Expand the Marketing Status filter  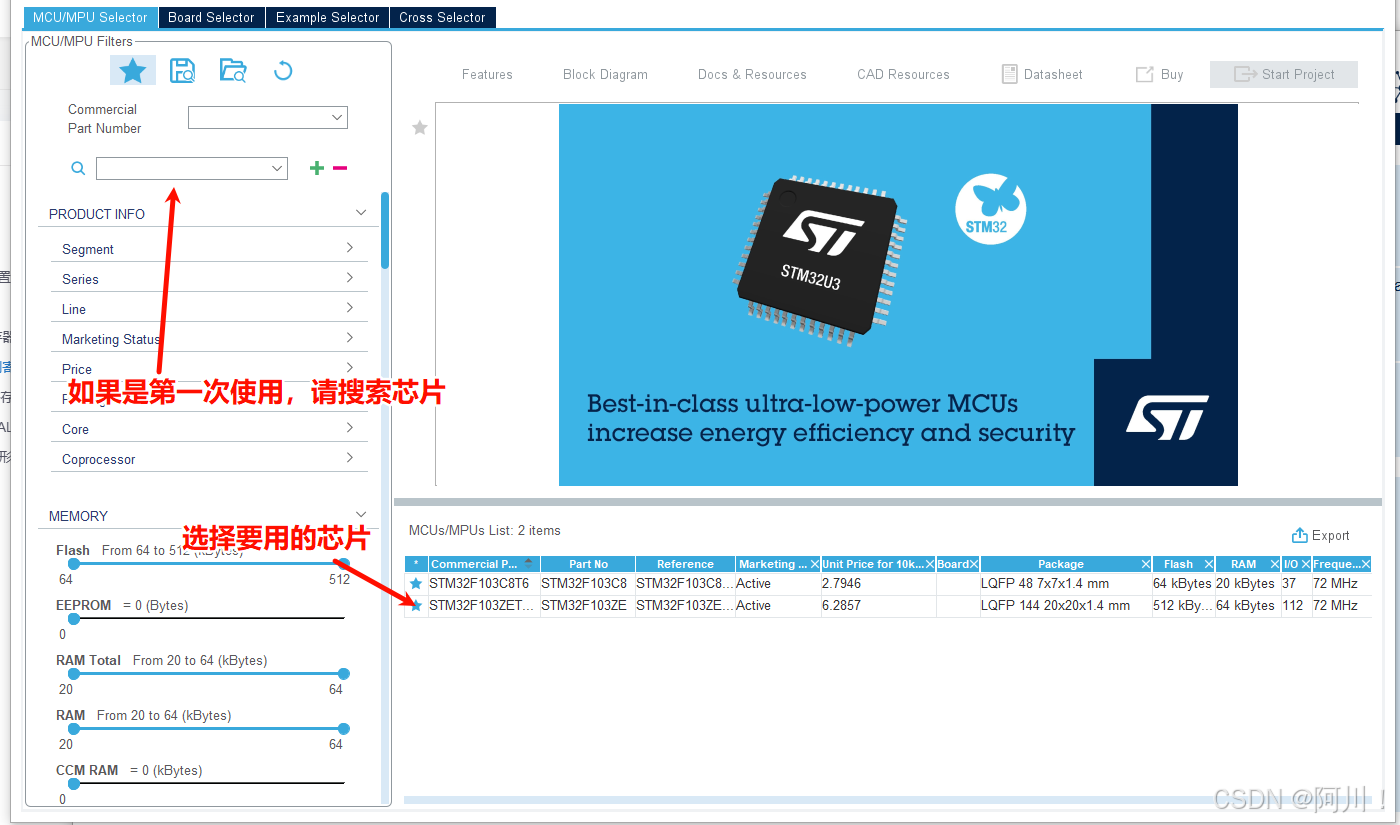pyautogui.click(x=349, y=338)
